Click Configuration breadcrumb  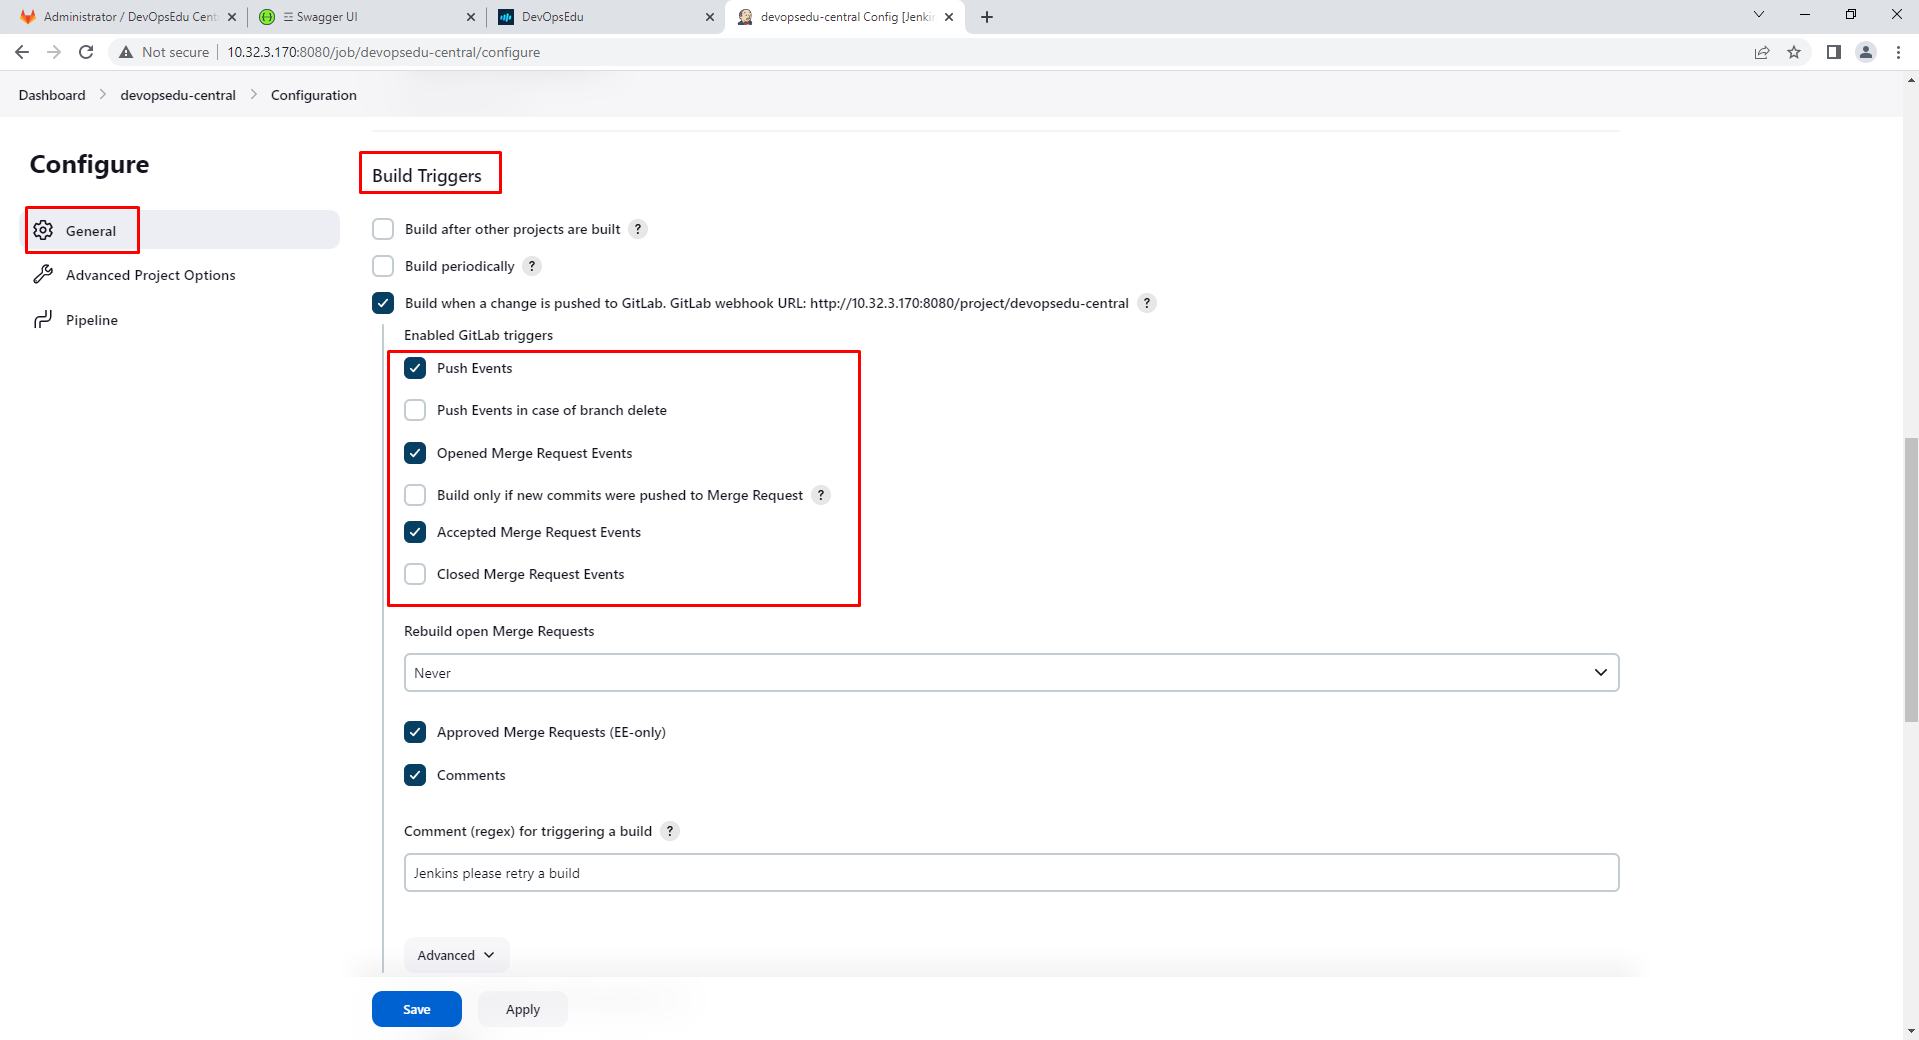[x=314, y=95]
